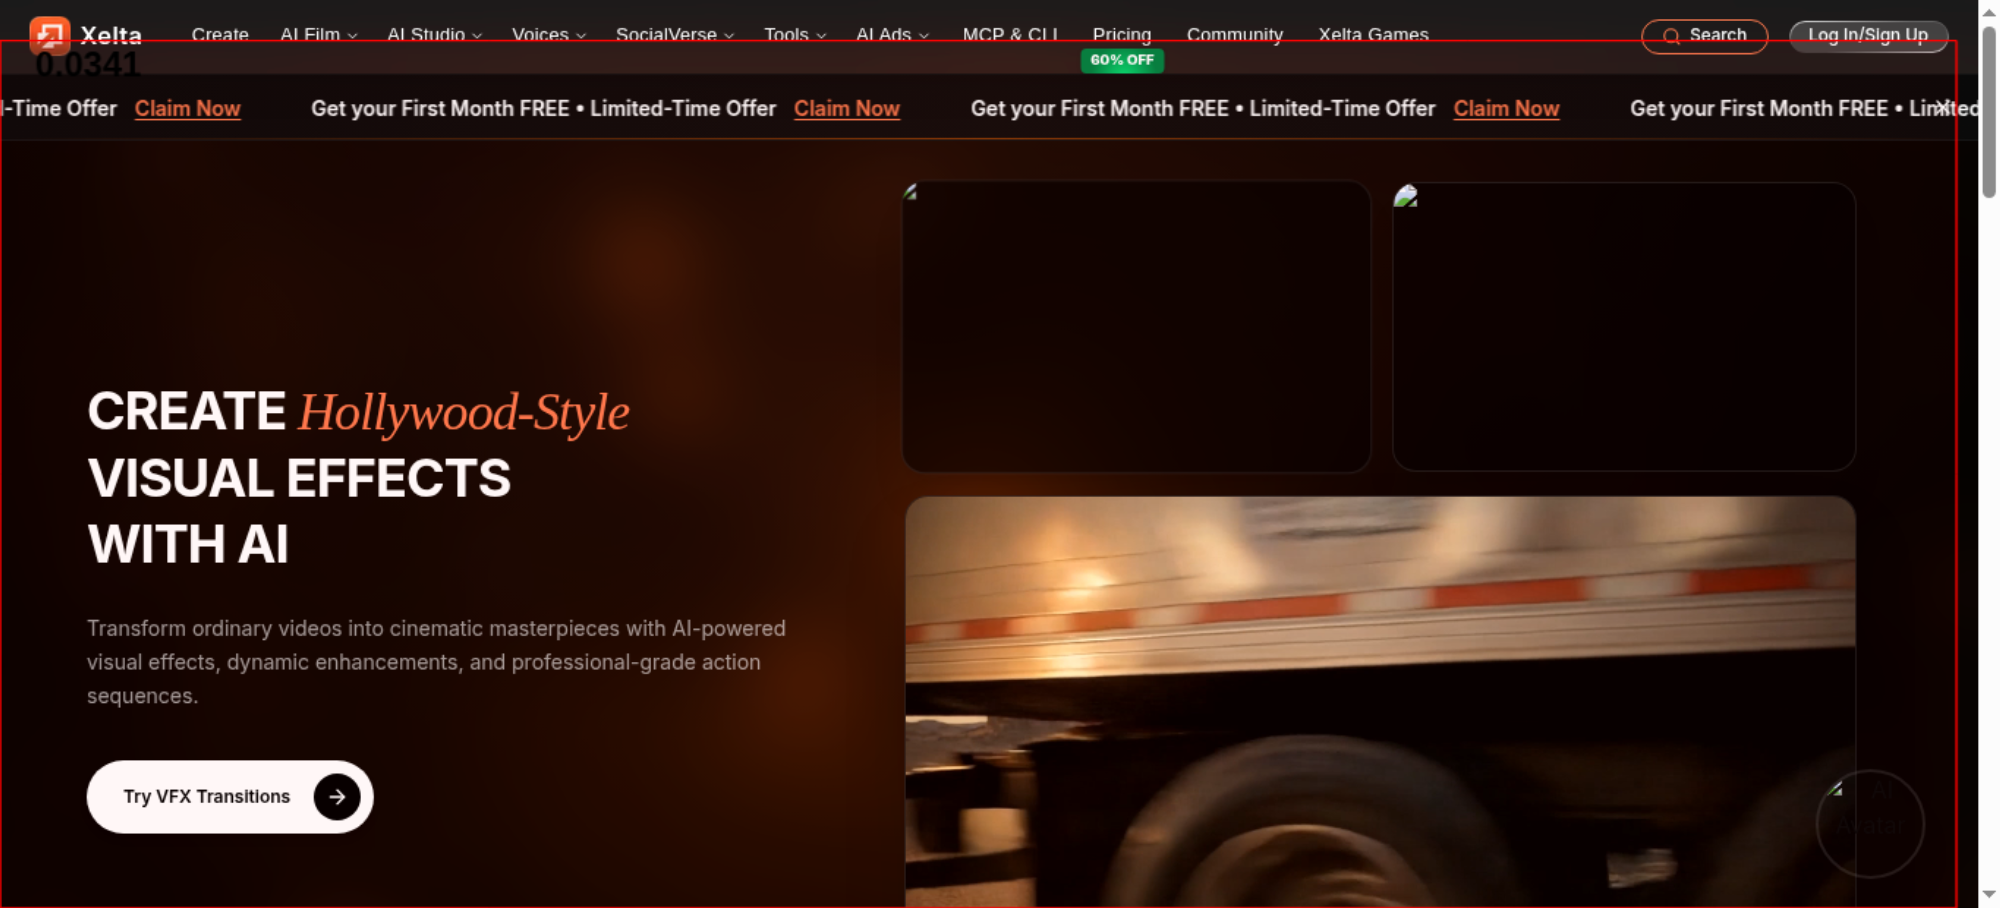The width and height of the screenshot is (2000, 908).
Task: Open the SocialVerse dropdown
Action: point(675,35)
